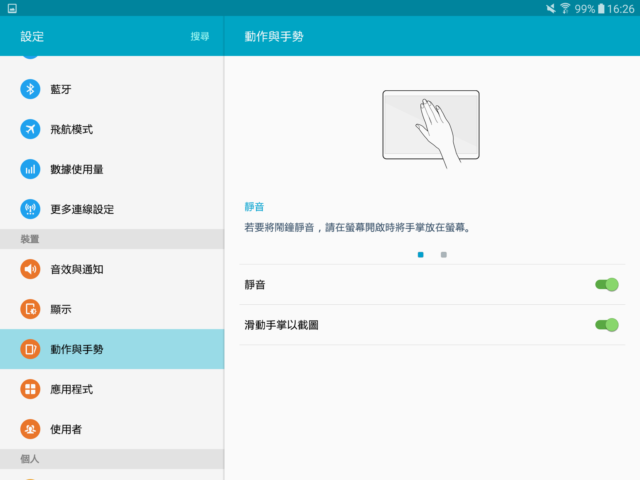
Task: Tap the motions and gestures icon
Action: [x=30, y=349]
